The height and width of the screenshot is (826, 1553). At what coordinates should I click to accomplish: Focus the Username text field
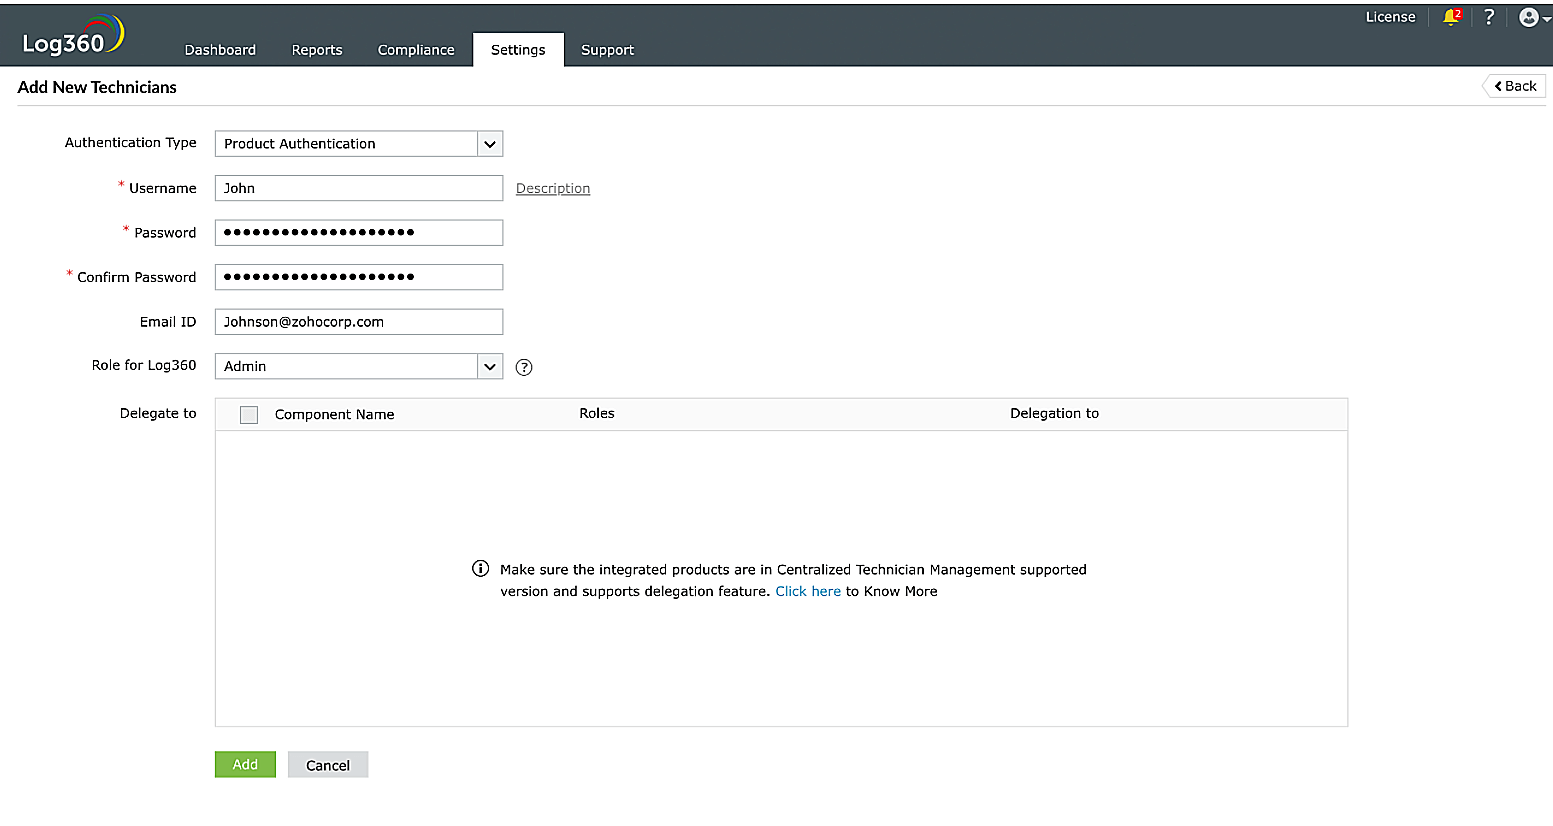358,188
